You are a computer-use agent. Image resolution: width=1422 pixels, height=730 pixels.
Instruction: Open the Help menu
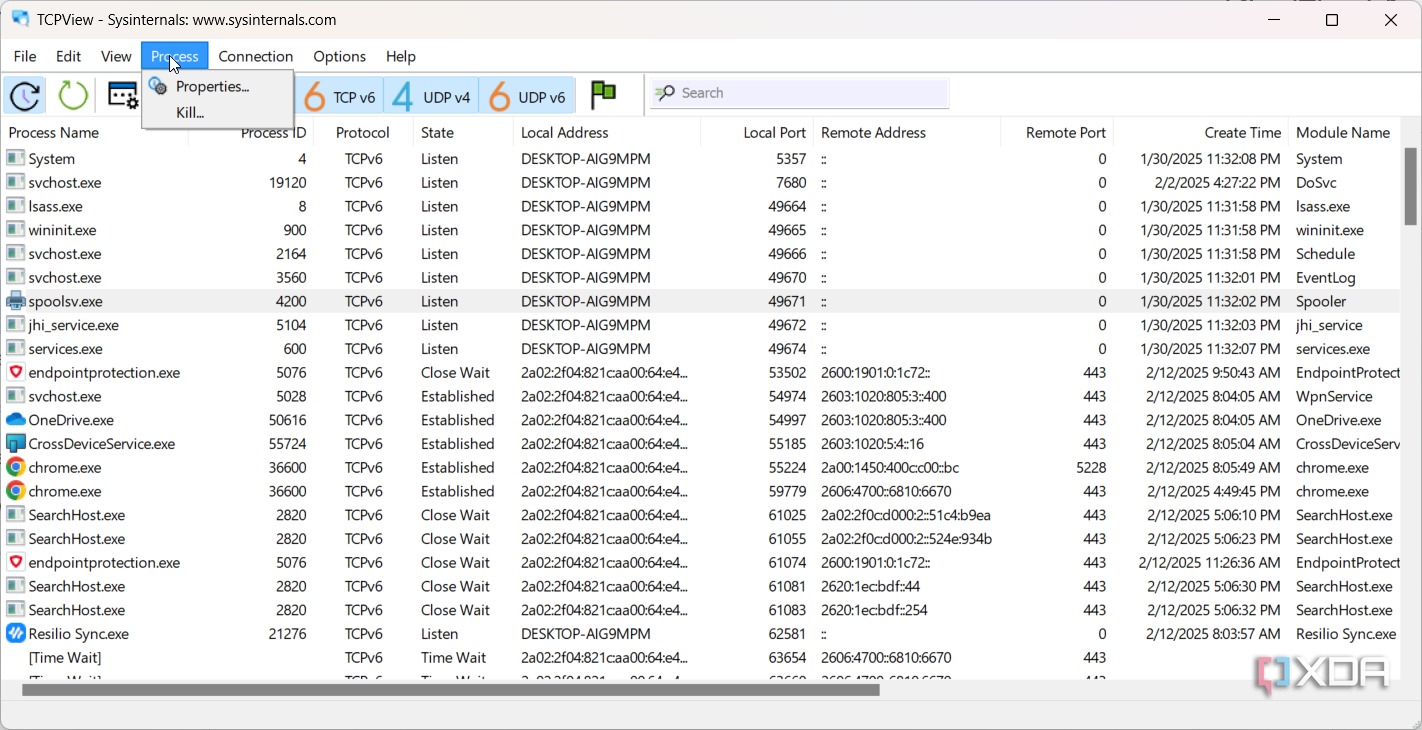401,56
